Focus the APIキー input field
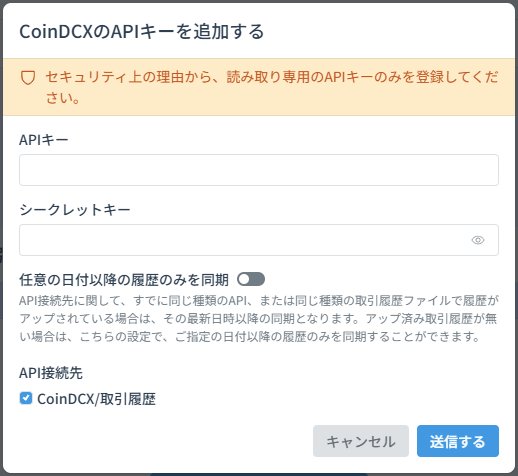Viewport: 518px width, 476px height. 259,170
